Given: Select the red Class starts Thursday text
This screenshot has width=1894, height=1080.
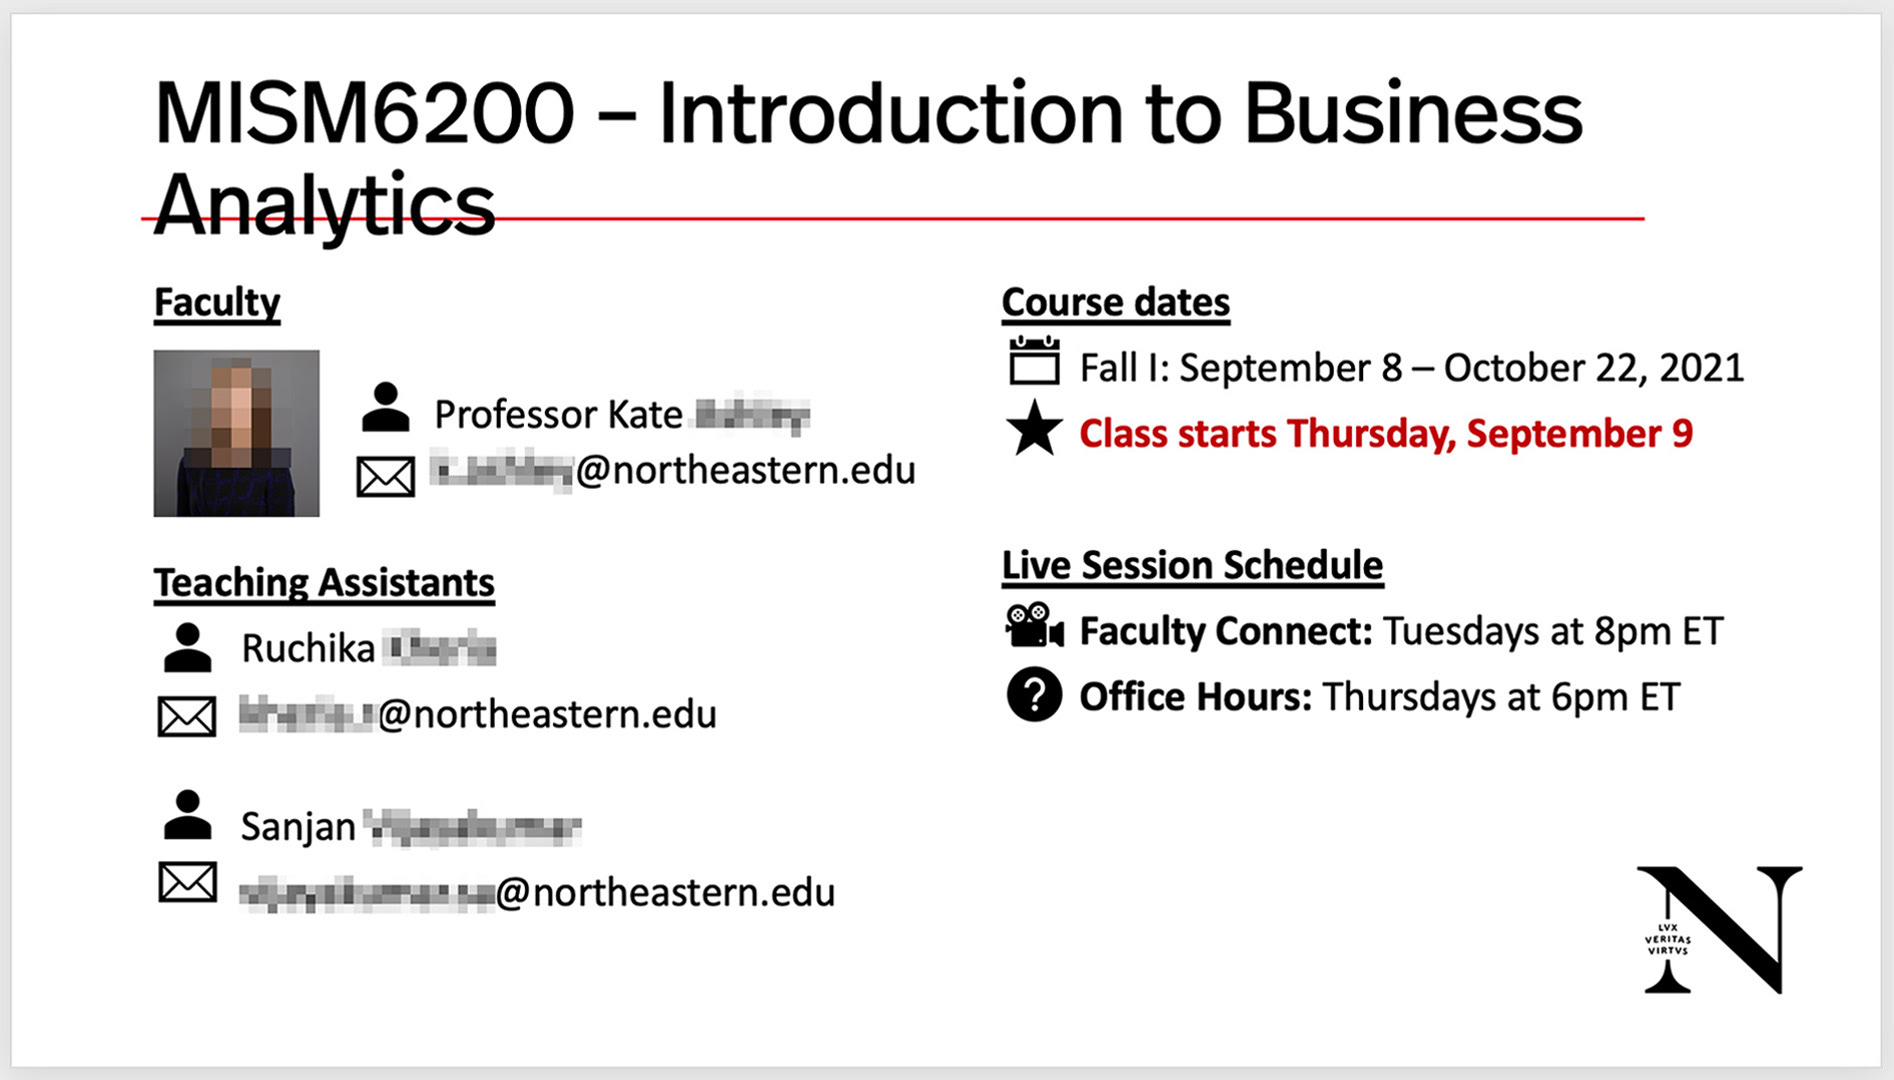Looking at the screenshot, I should (1386, 434).
